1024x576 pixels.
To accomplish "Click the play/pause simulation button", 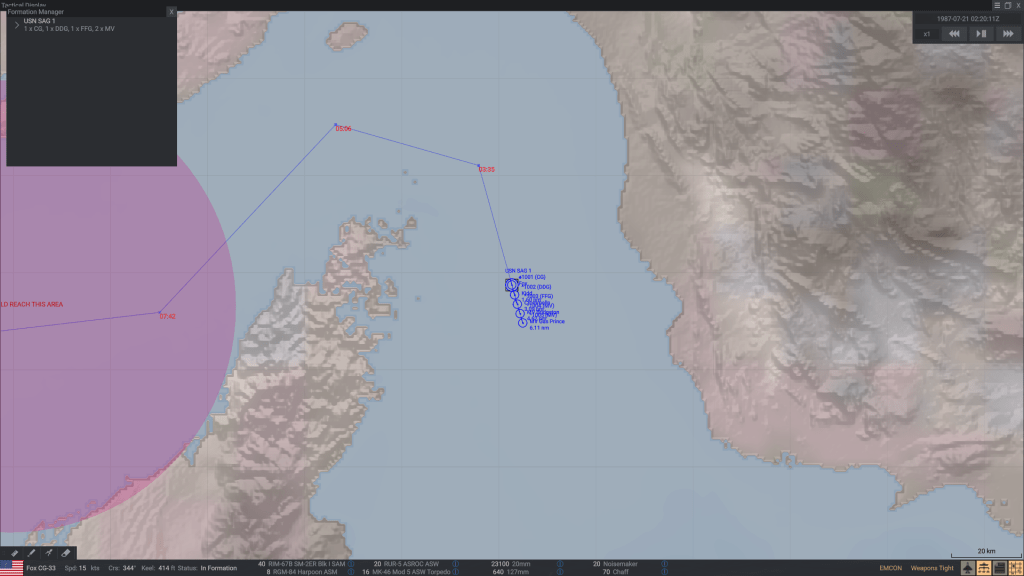I will [x=981, y=33].
